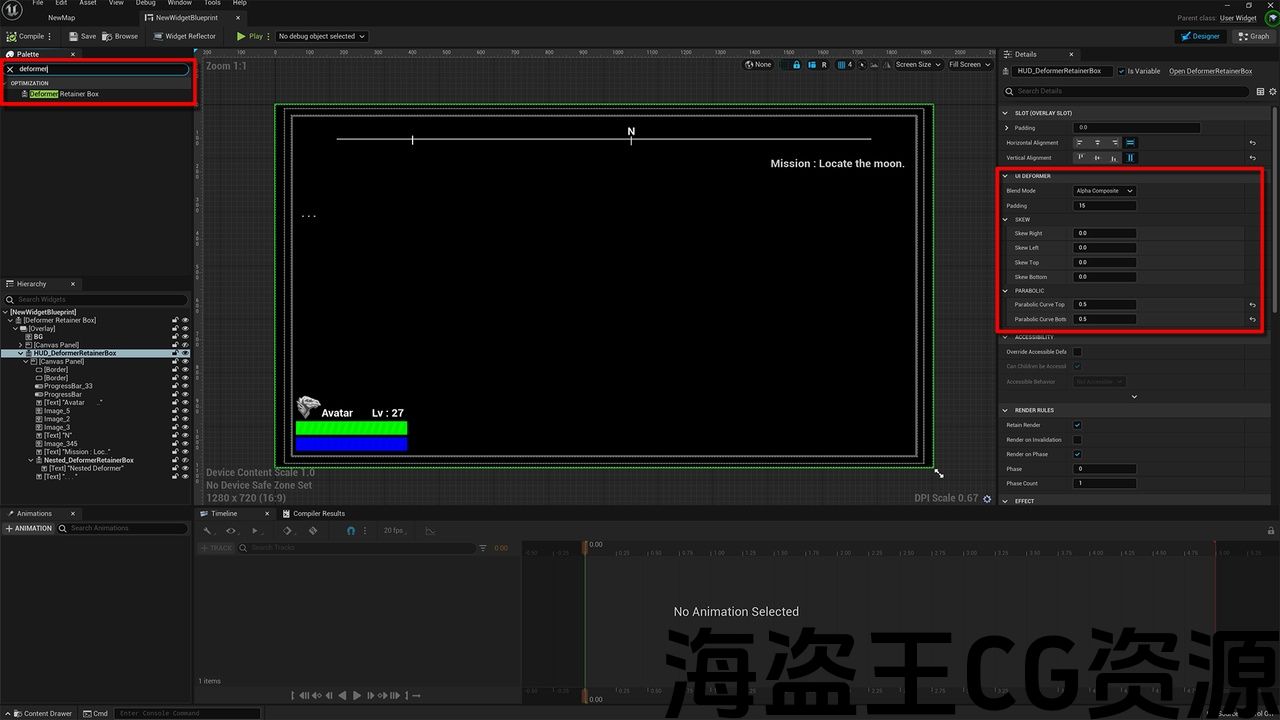The width and height of the screenshot is (1280, 720).
Task: Clear the Palette search with X icon
Action: pos(11,70)
